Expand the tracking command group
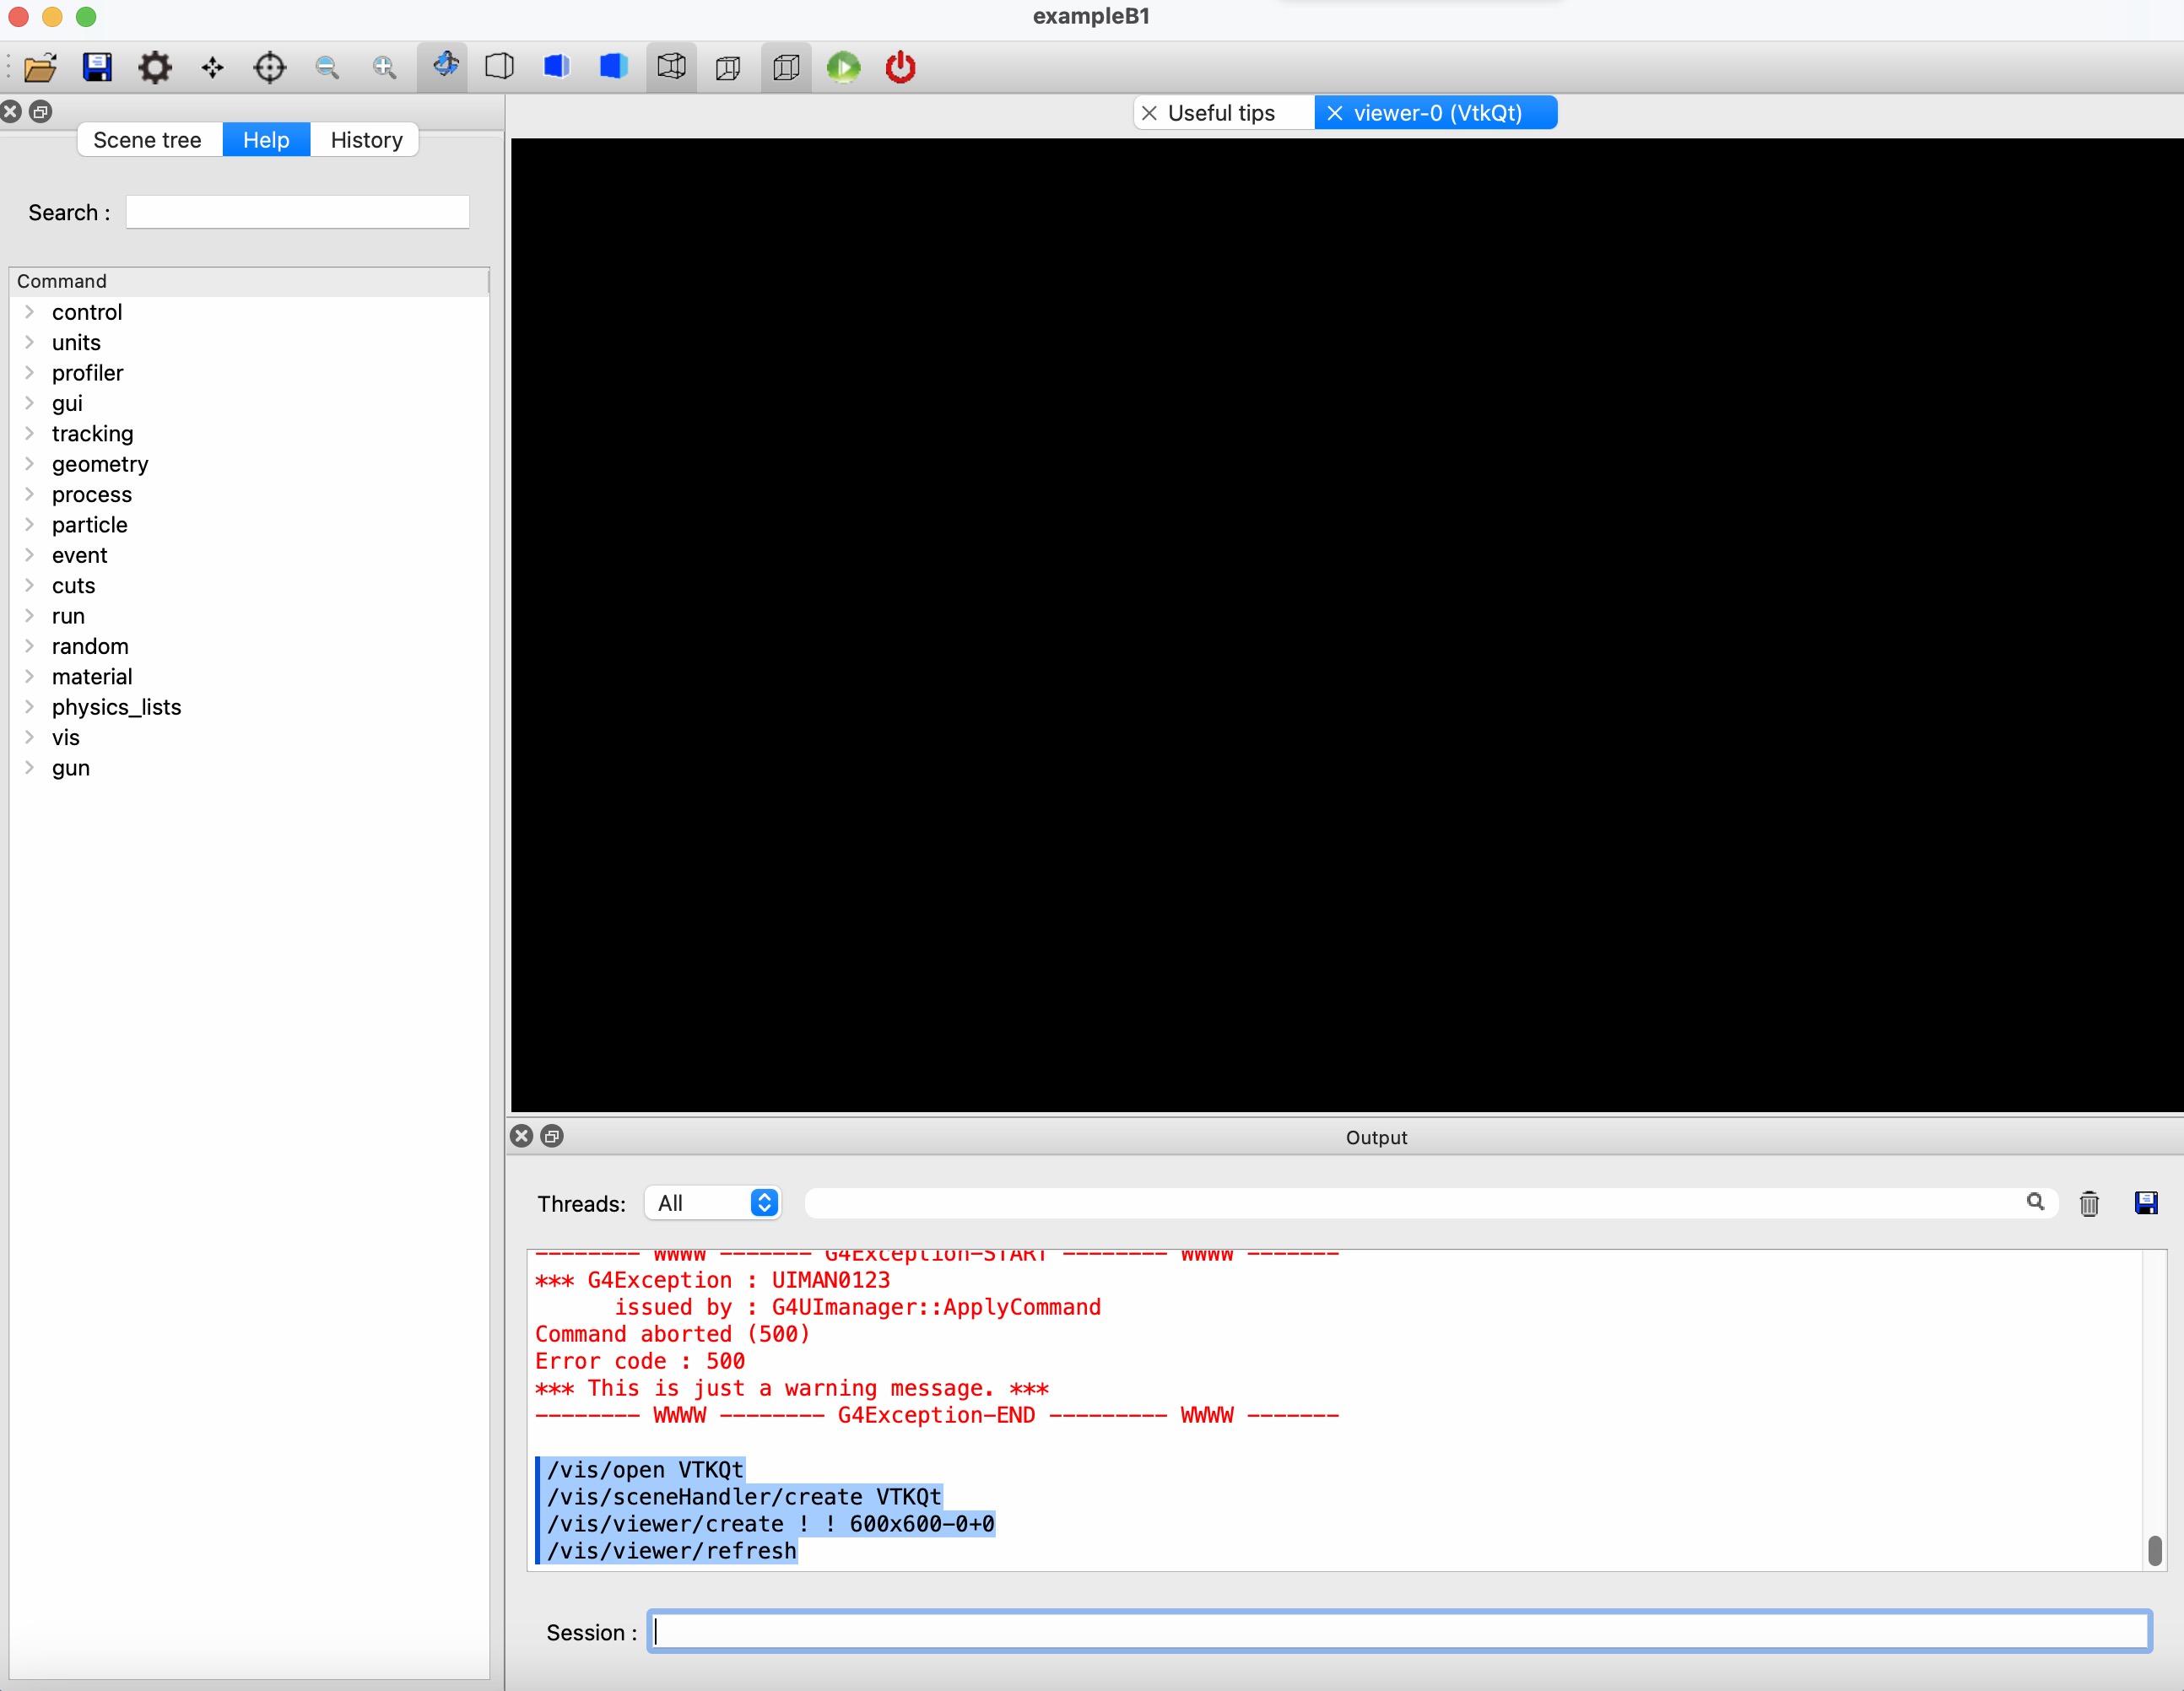 pos(30,433)
